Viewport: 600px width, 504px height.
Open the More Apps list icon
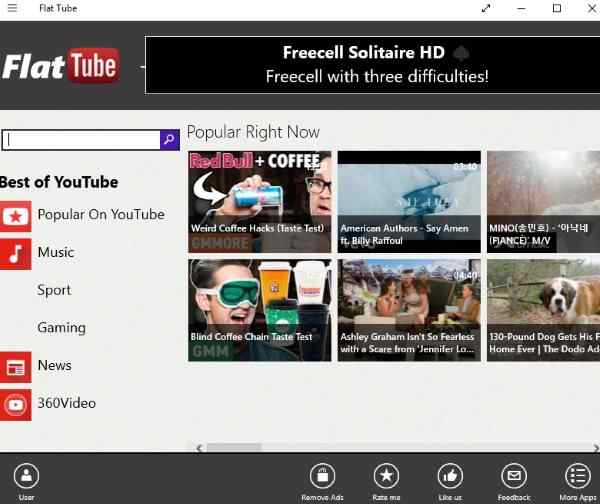(578, 476)
